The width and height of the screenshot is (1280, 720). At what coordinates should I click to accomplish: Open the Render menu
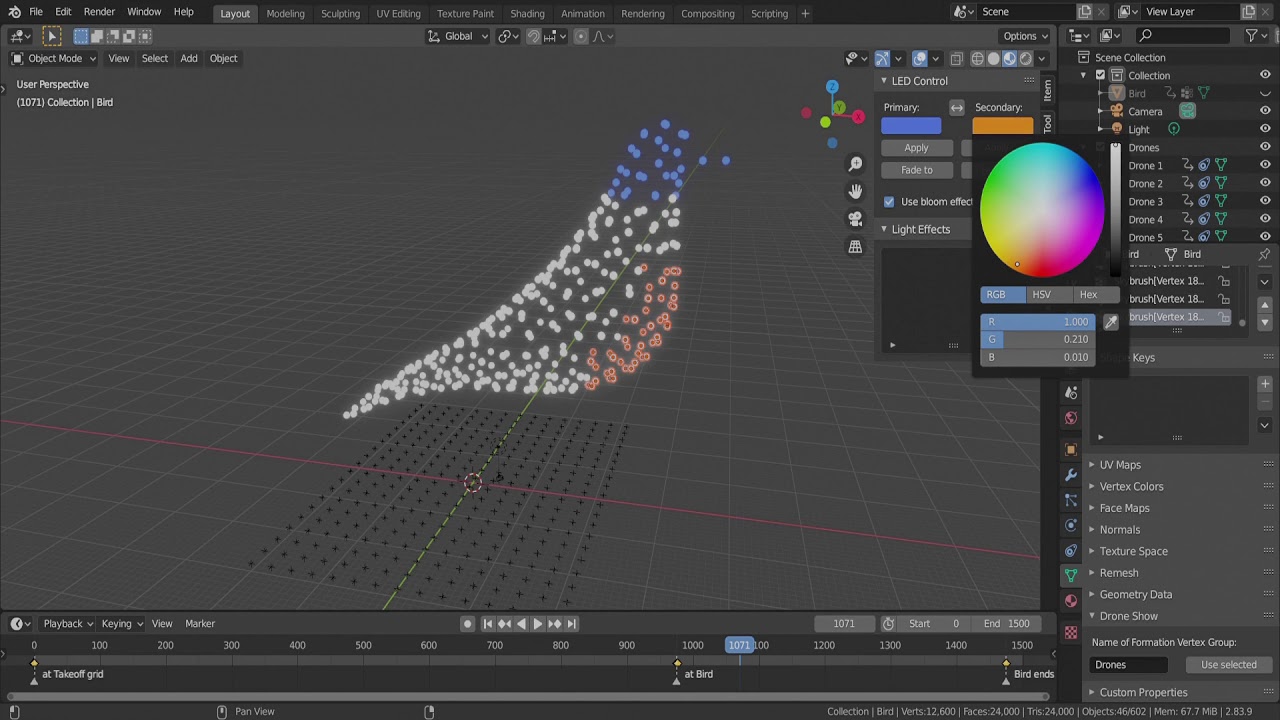(x=99, y=12)
